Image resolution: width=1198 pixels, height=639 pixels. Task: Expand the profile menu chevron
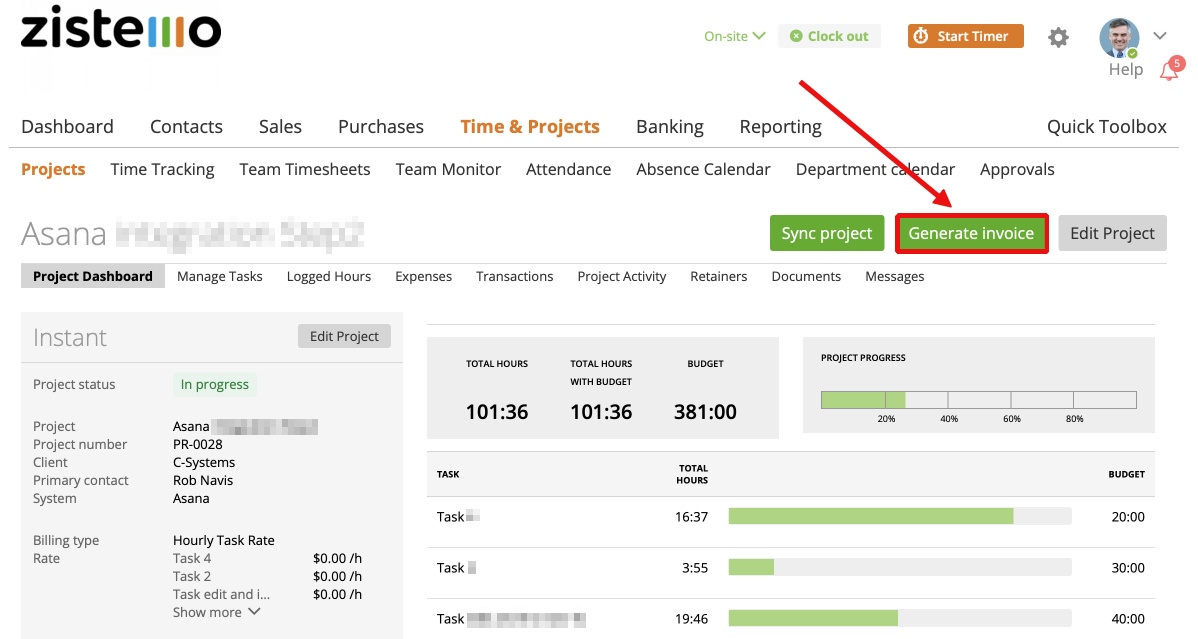[1160, 36]
